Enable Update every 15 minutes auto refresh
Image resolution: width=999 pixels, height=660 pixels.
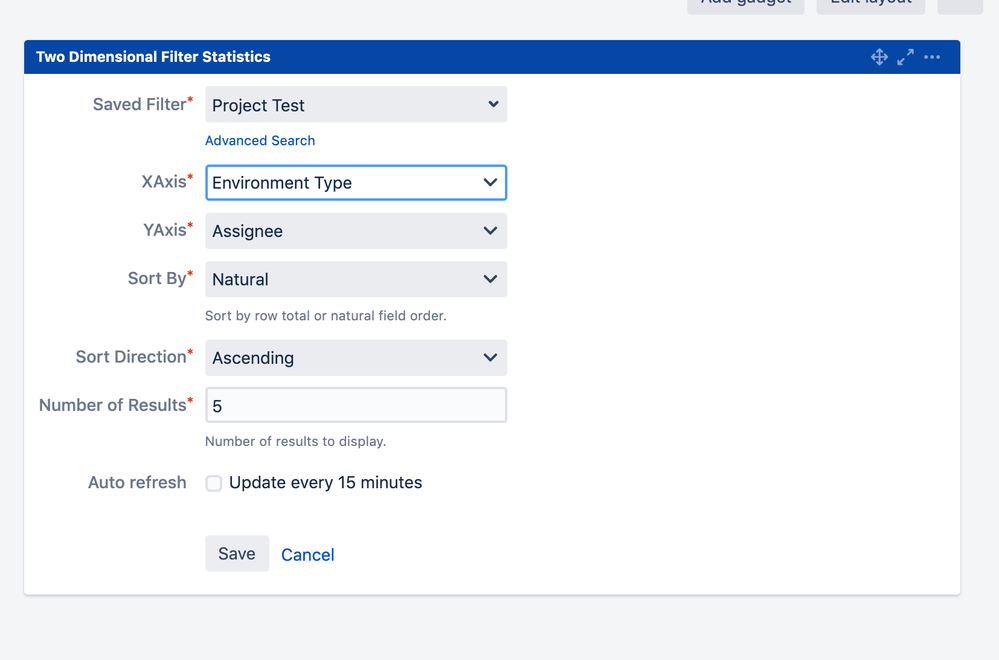click(214, 483)
